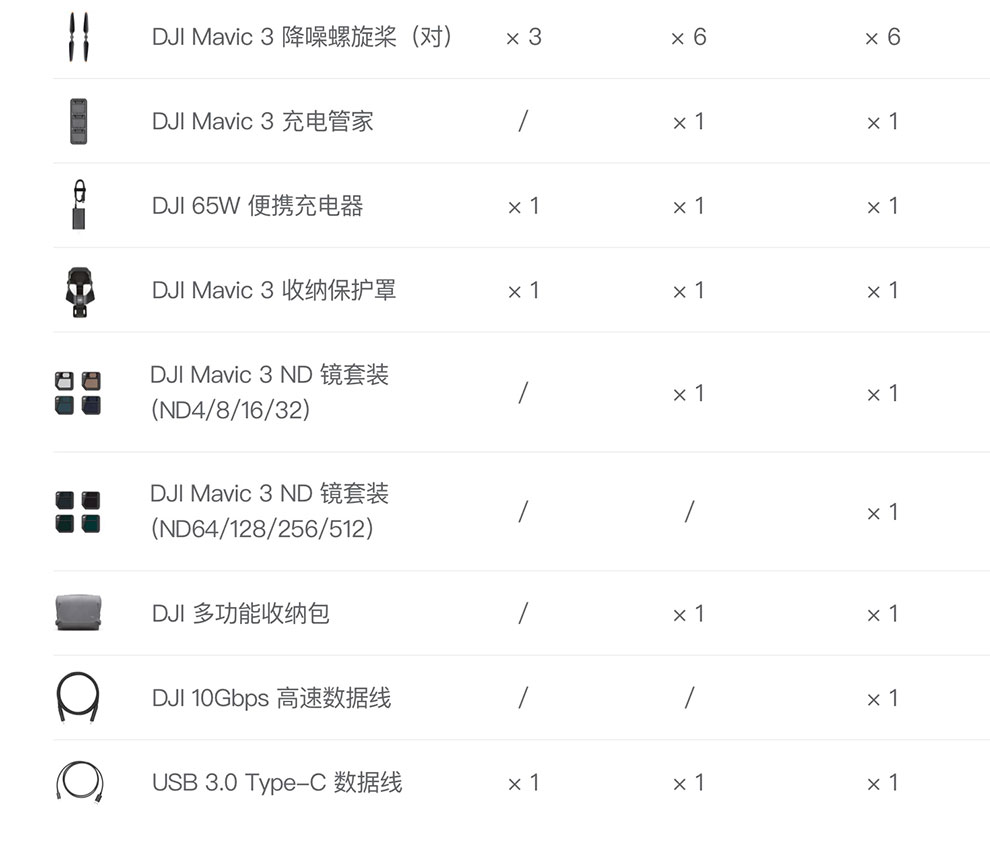Image resolution: width=990 pixels, height=842 pixels.
Task: Select the DJI multifunction bag icon
Action: coord(78,612)
